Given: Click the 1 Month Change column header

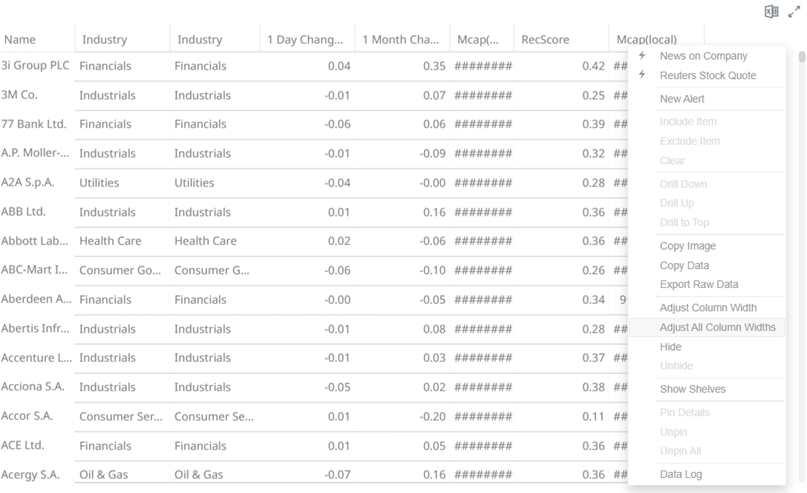Looking at the screenshot, I should pos(400,40).
